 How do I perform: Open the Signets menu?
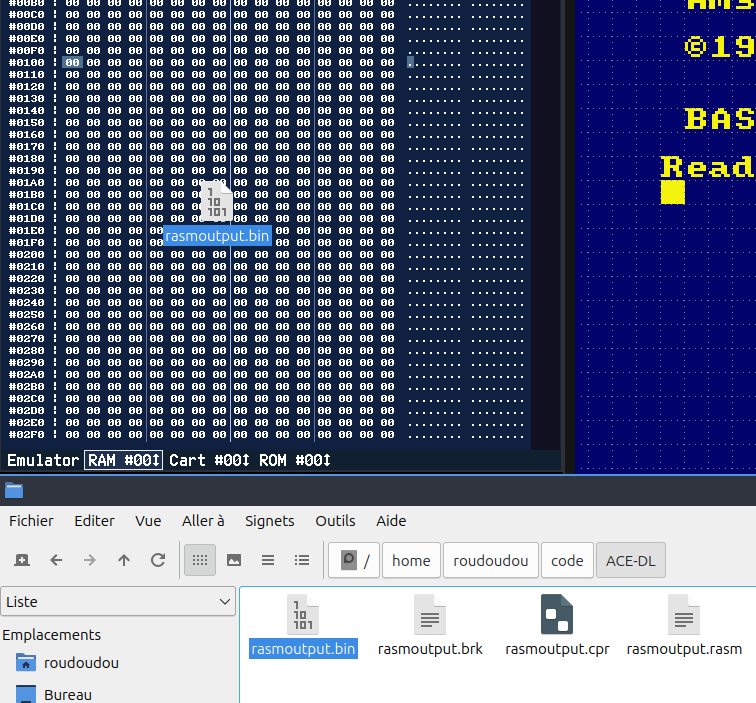coord(269,521)
